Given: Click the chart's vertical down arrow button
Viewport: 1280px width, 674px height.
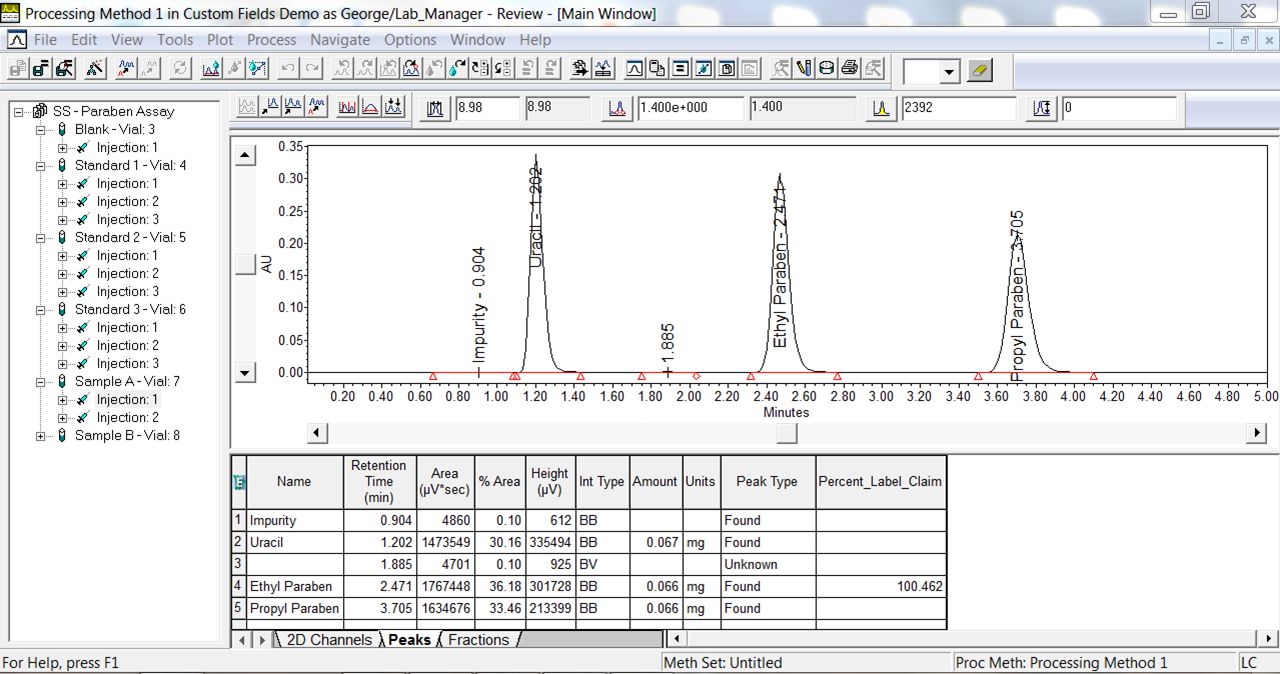Looking at the screenshot, I should [244, 373].
